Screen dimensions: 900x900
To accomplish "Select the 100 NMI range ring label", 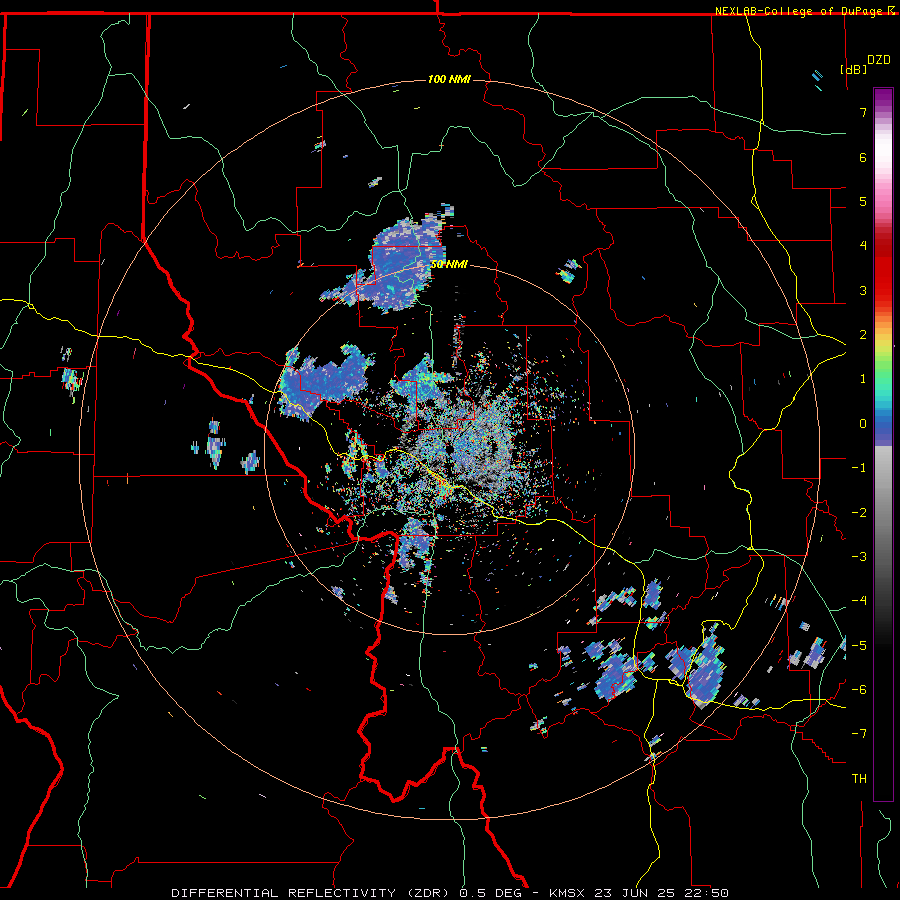I will [x=449, y=79].
